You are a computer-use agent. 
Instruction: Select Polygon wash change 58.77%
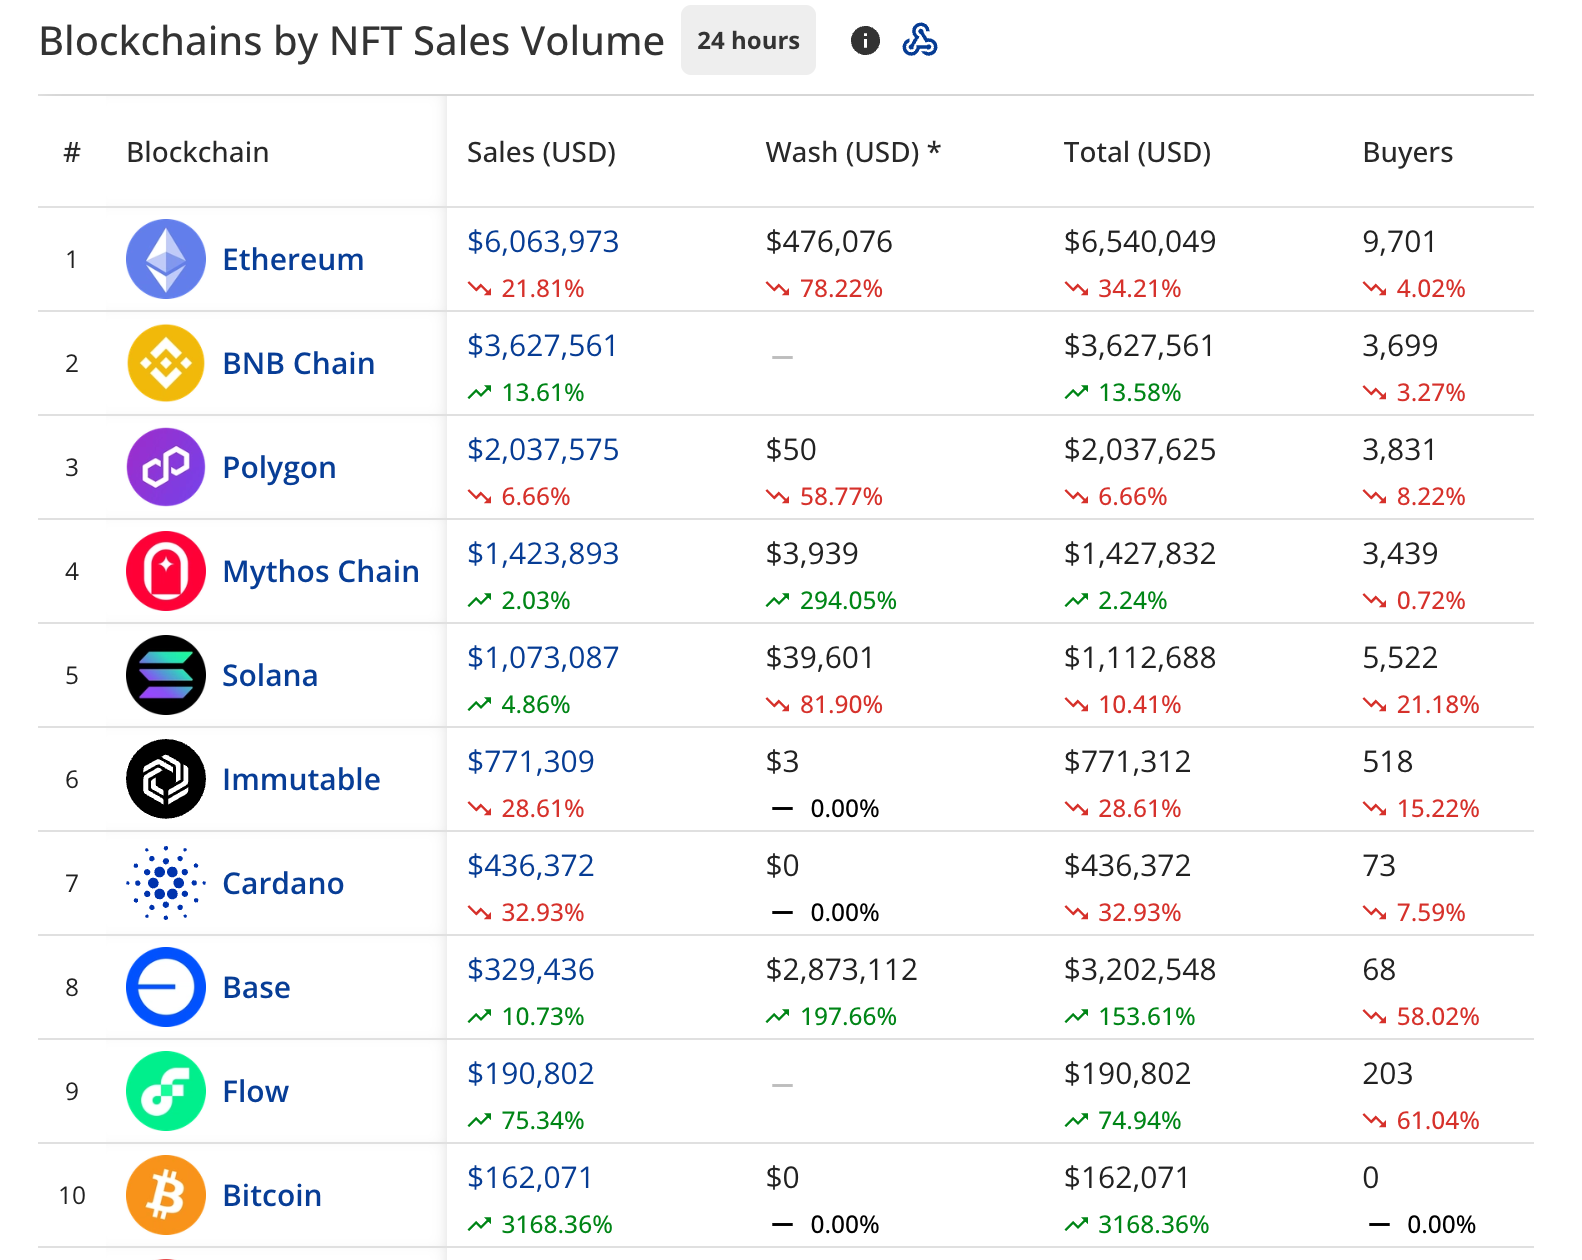tap(824, 496)
